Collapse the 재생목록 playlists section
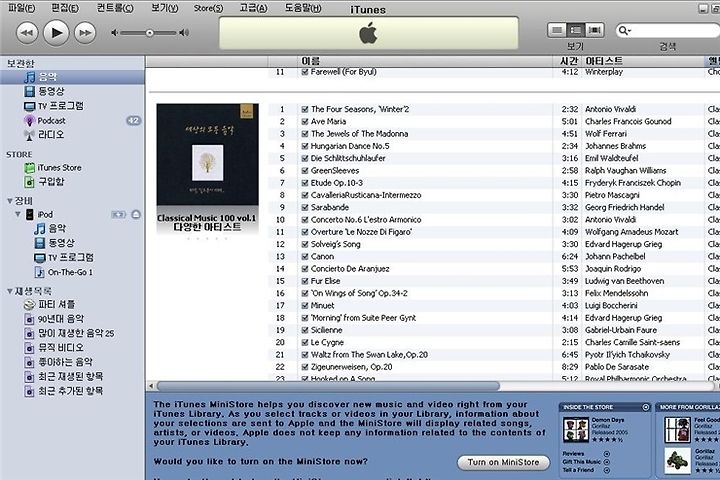720x480 pixels. point(9,291)
